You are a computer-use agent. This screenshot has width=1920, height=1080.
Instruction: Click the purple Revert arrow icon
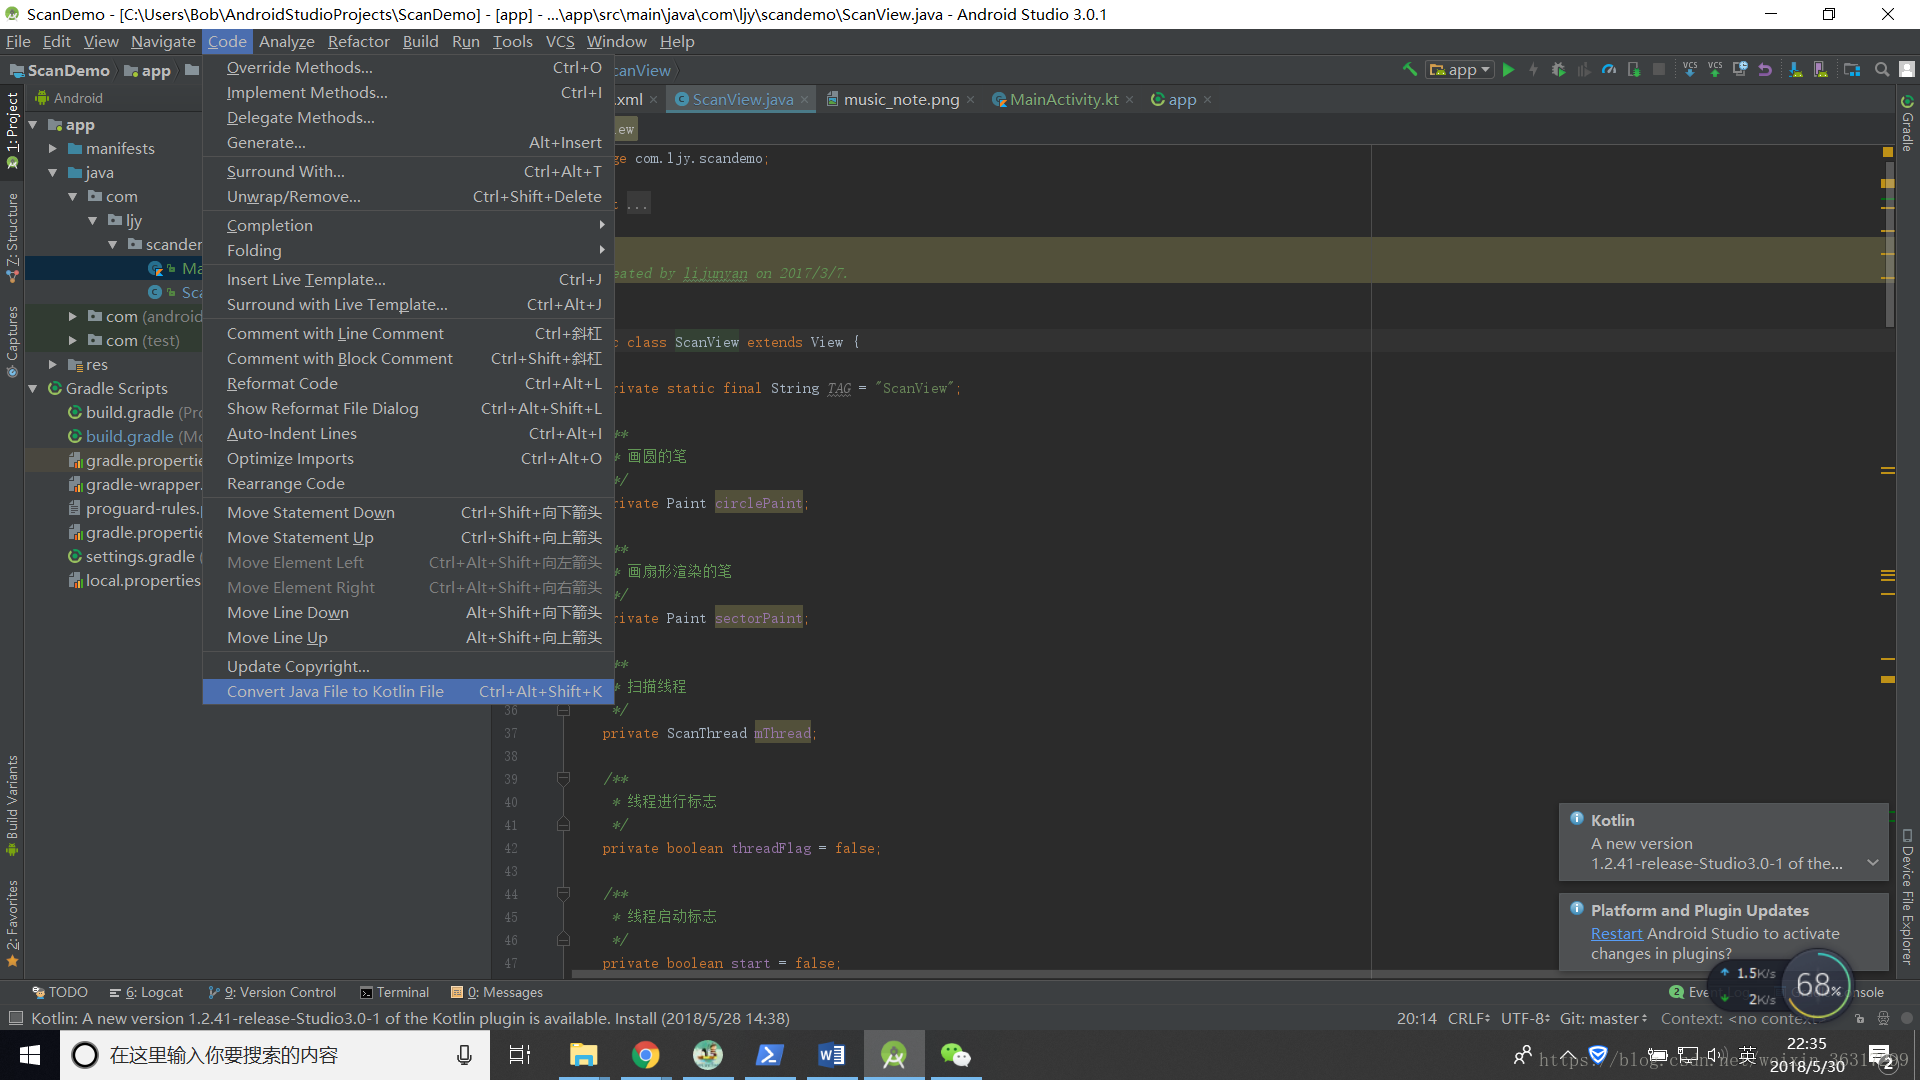point(1765,70)
